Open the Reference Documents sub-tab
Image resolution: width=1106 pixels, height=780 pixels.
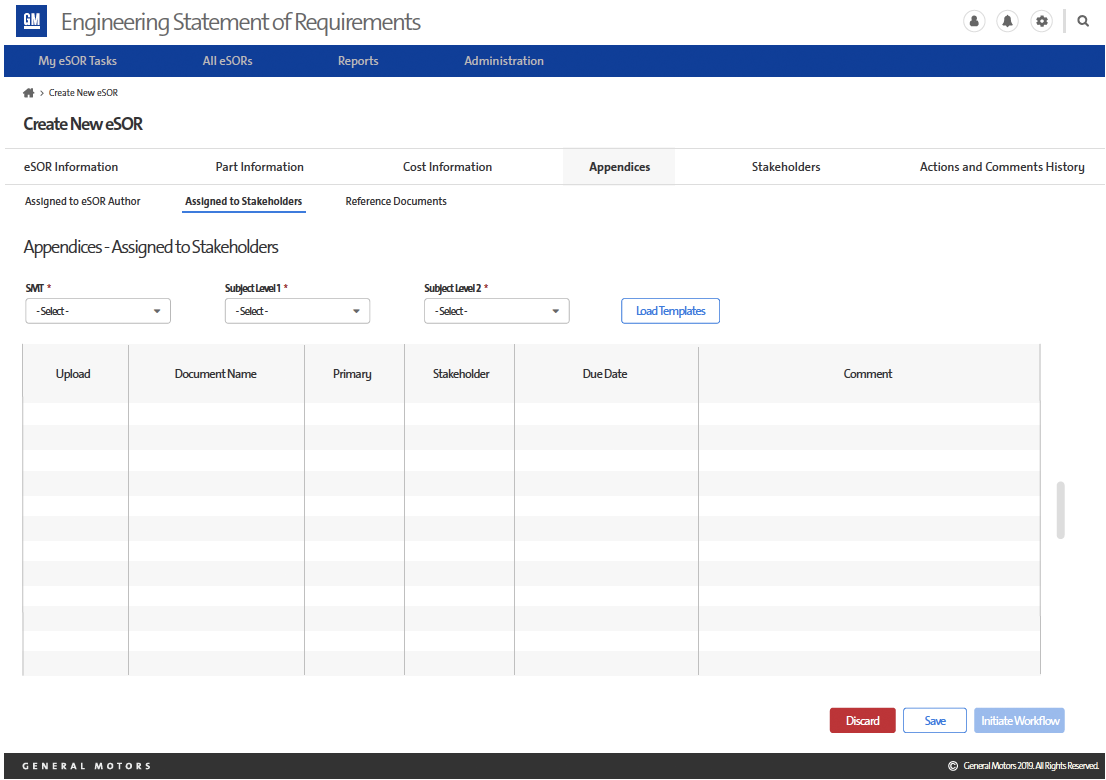point(396,202)
